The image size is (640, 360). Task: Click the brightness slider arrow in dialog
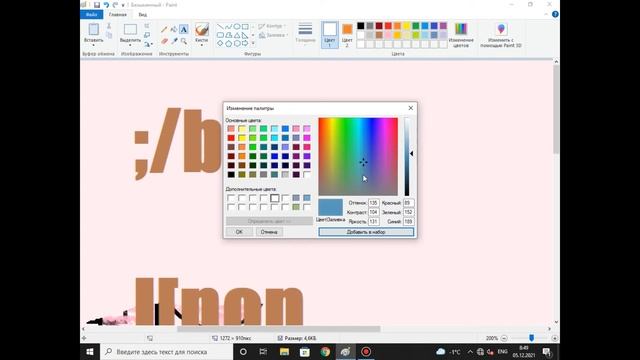(x=411, y=153)
